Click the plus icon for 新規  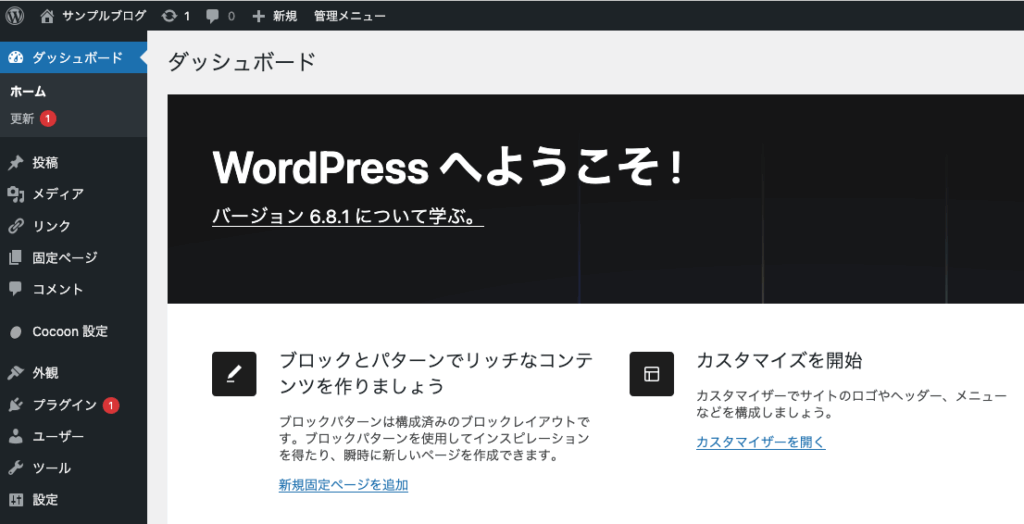click(259, 16)
